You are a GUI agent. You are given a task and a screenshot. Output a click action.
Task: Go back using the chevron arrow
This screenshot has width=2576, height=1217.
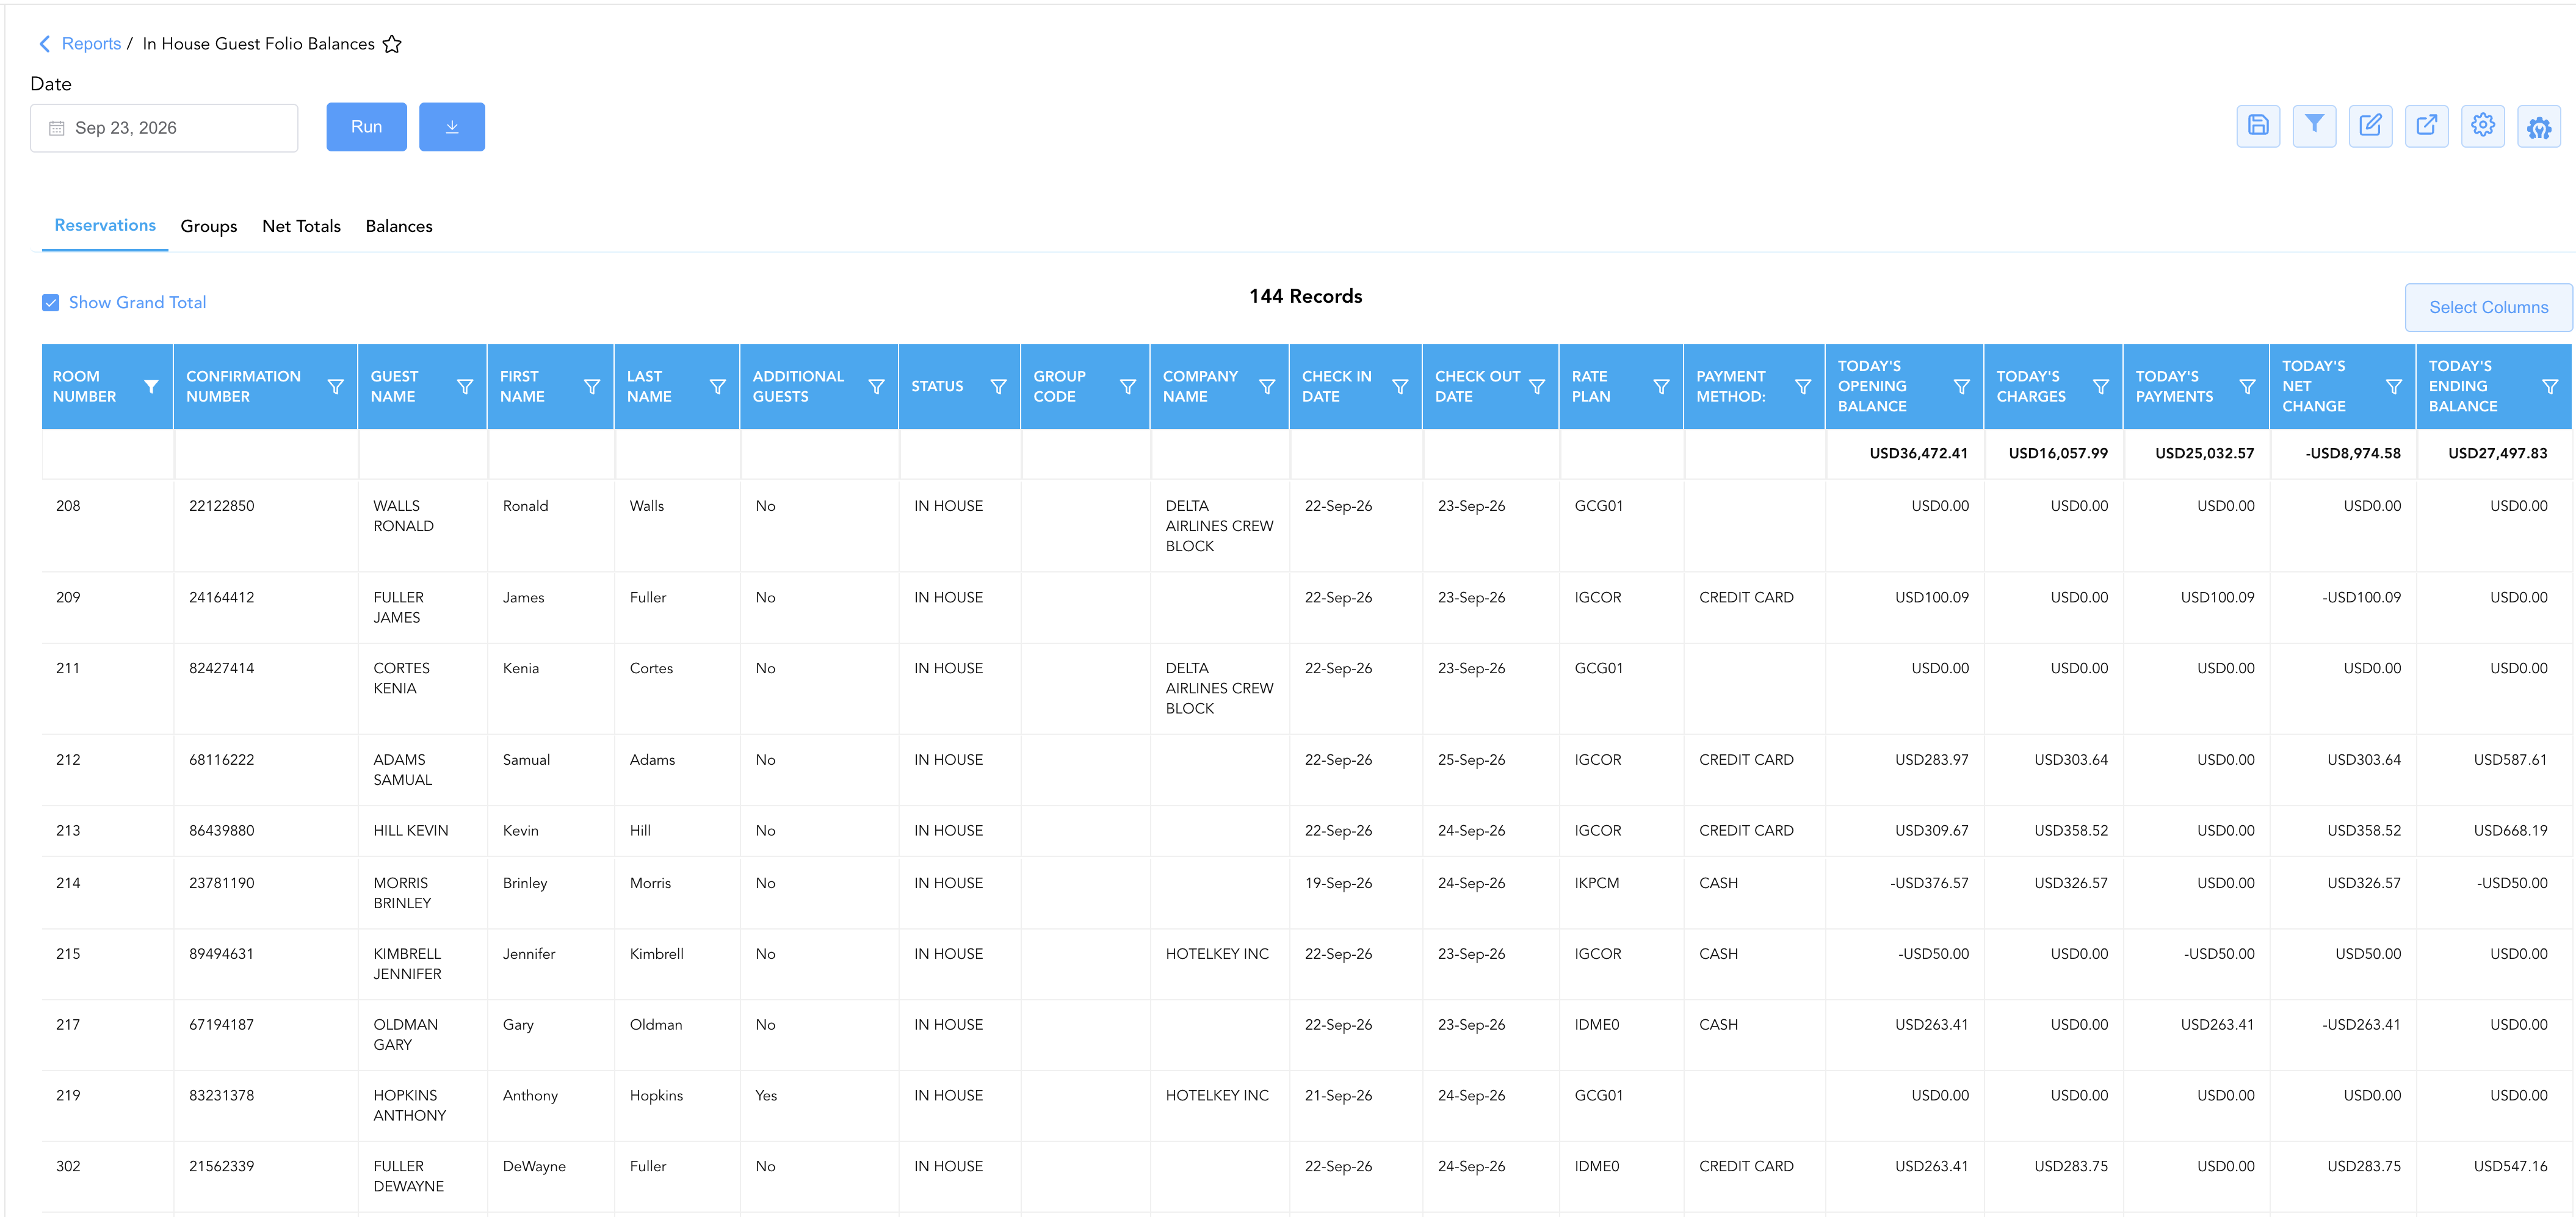point(44,44)
